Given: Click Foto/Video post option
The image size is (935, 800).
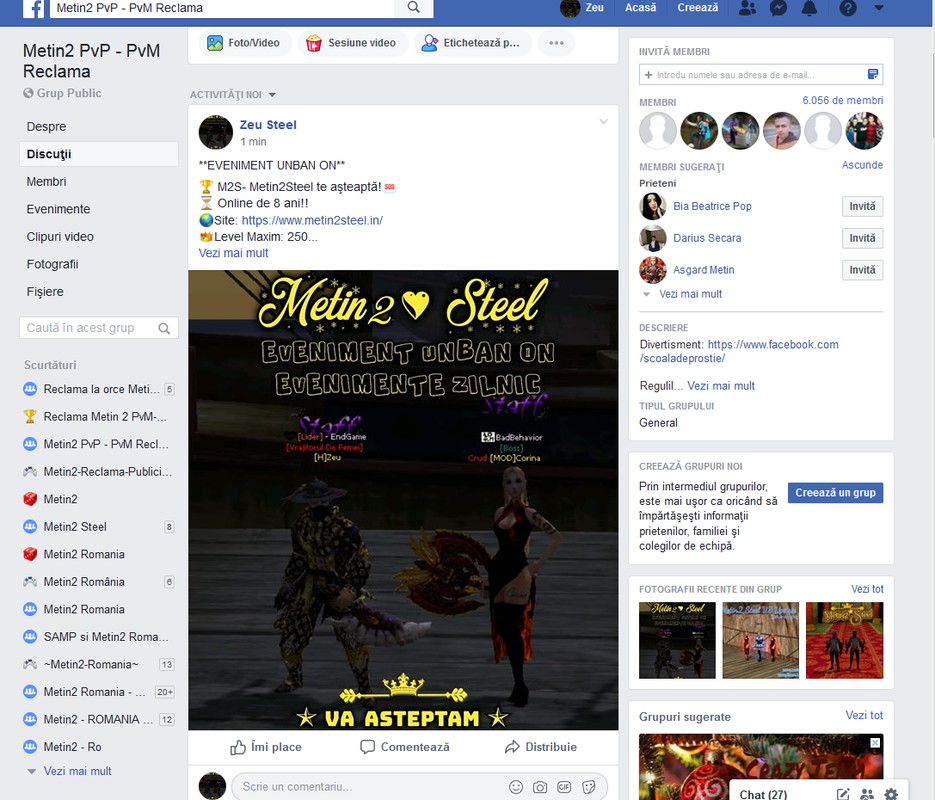Looking at the screenshot, I should 243,43.
